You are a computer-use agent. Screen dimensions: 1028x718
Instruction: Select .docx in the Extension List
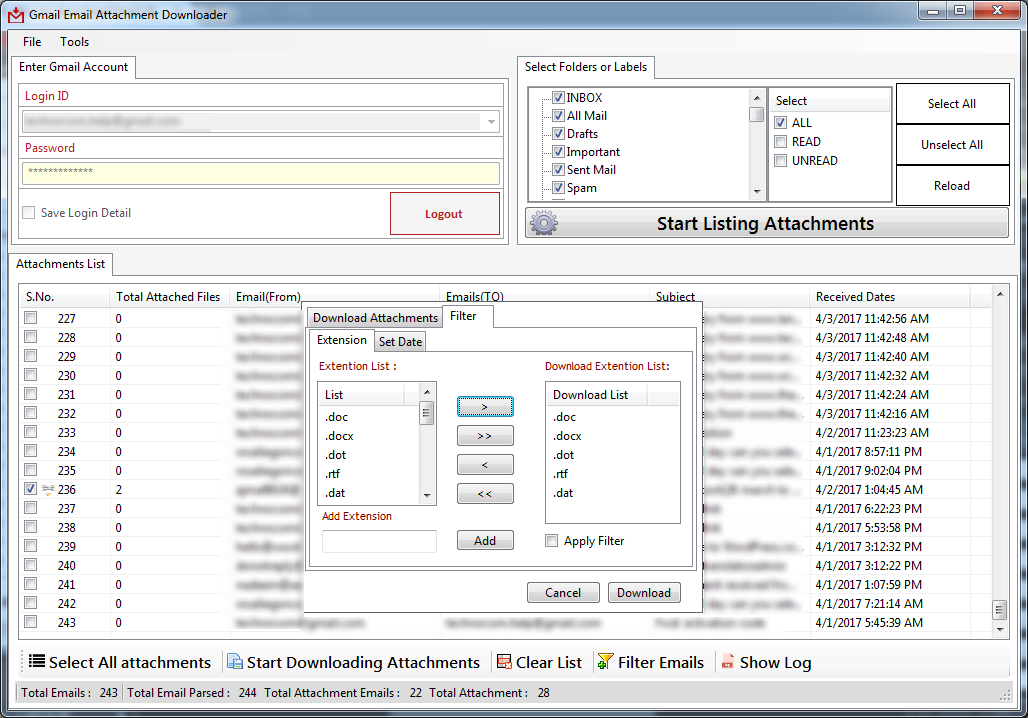click(339, 435)
